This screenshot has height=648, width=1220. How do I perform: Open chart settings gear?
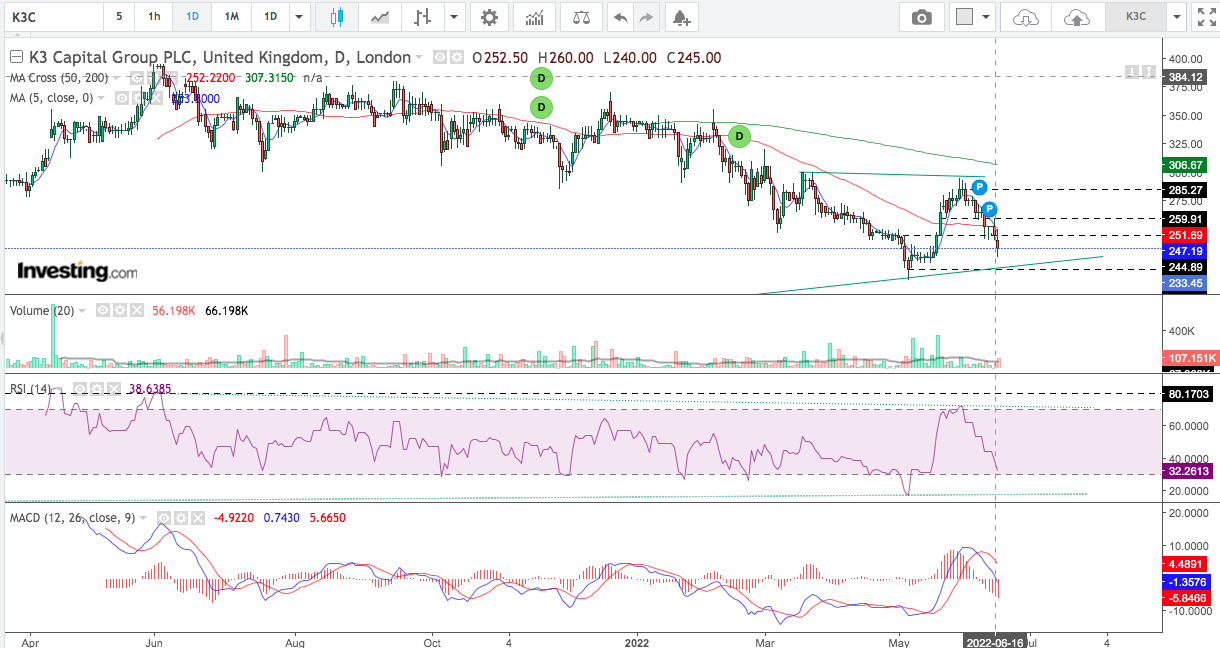click(489, 17)
